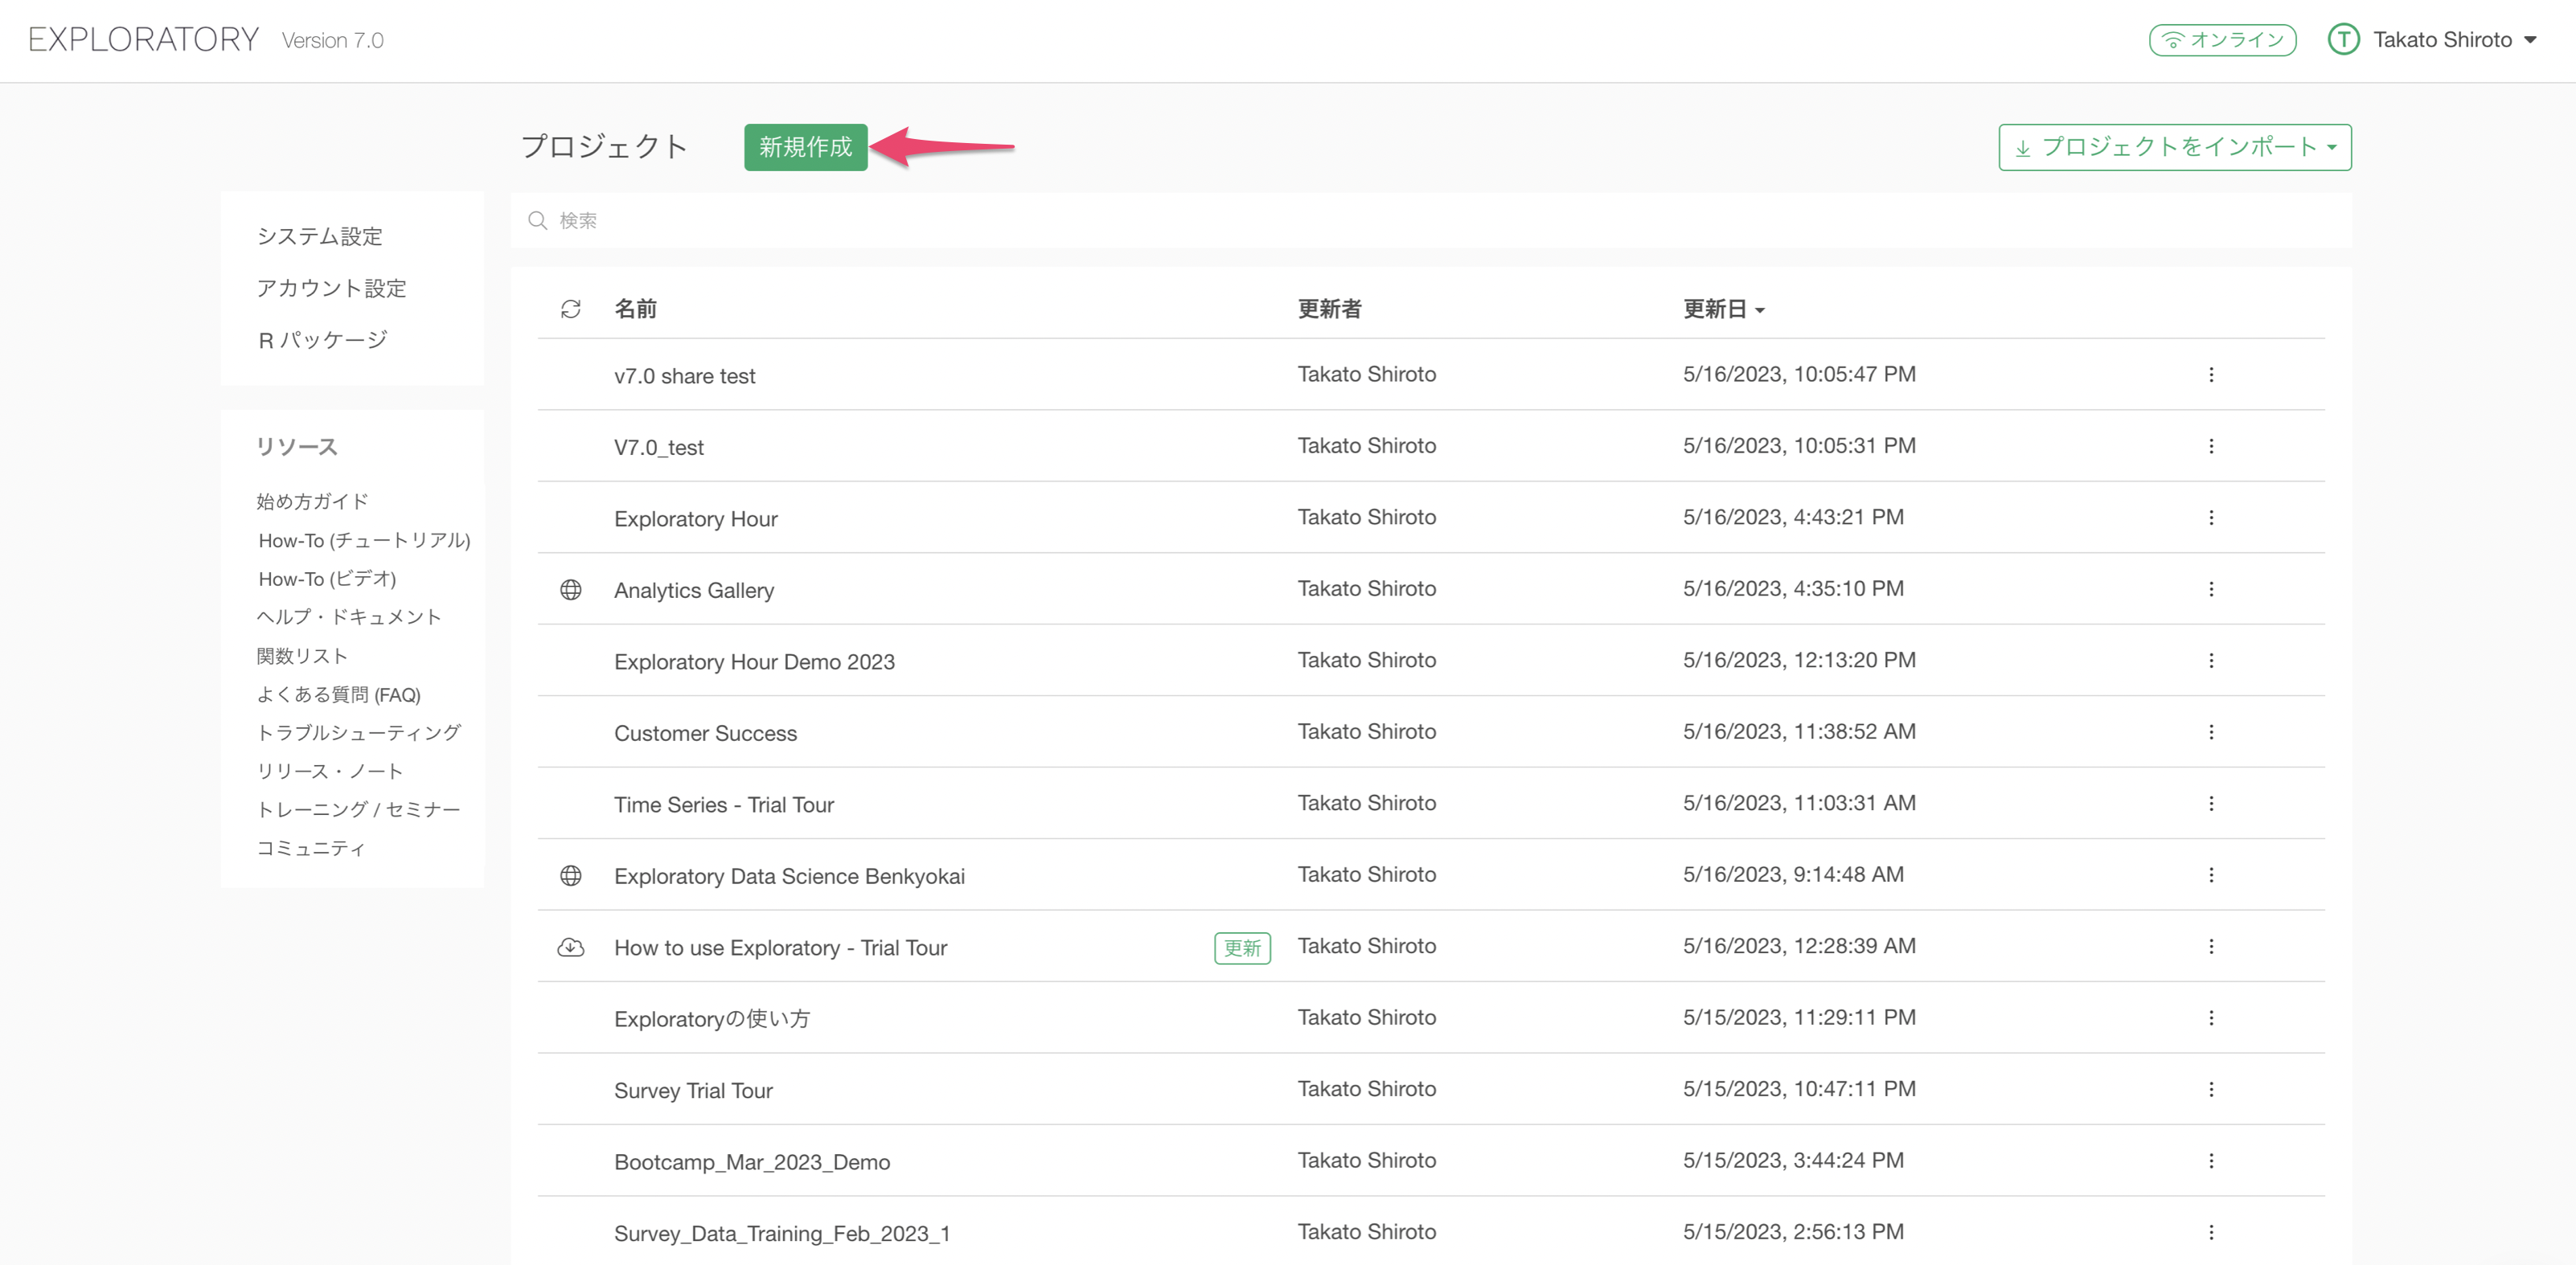Open Exploratory Data Science Benkyokai project
Image resolution: width=2576 pixels, height=1265 pixels.
tap(789, 876)
